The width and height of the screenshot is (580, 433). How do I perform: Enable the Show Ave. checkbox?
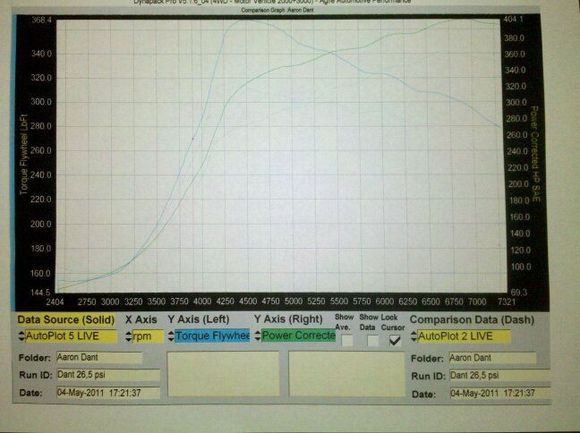(347, 341)
